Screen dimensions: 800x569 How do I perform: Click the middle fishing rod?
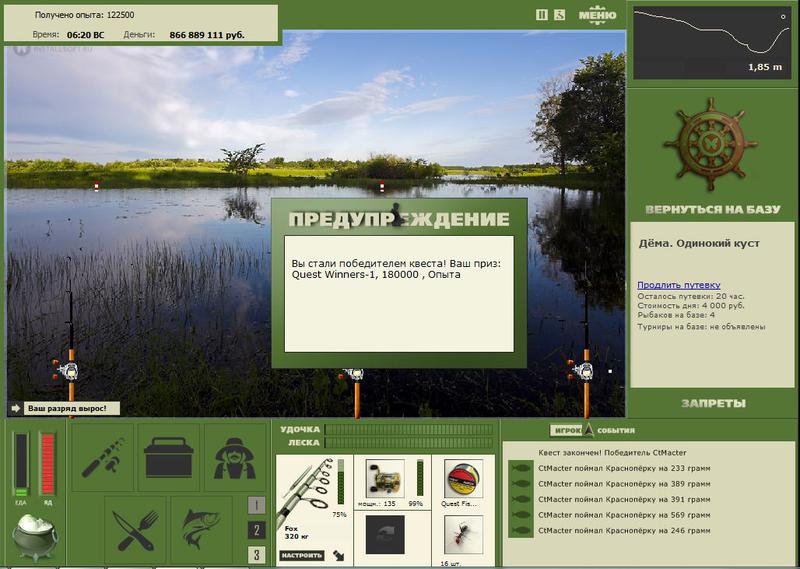[x=356, y=391]
